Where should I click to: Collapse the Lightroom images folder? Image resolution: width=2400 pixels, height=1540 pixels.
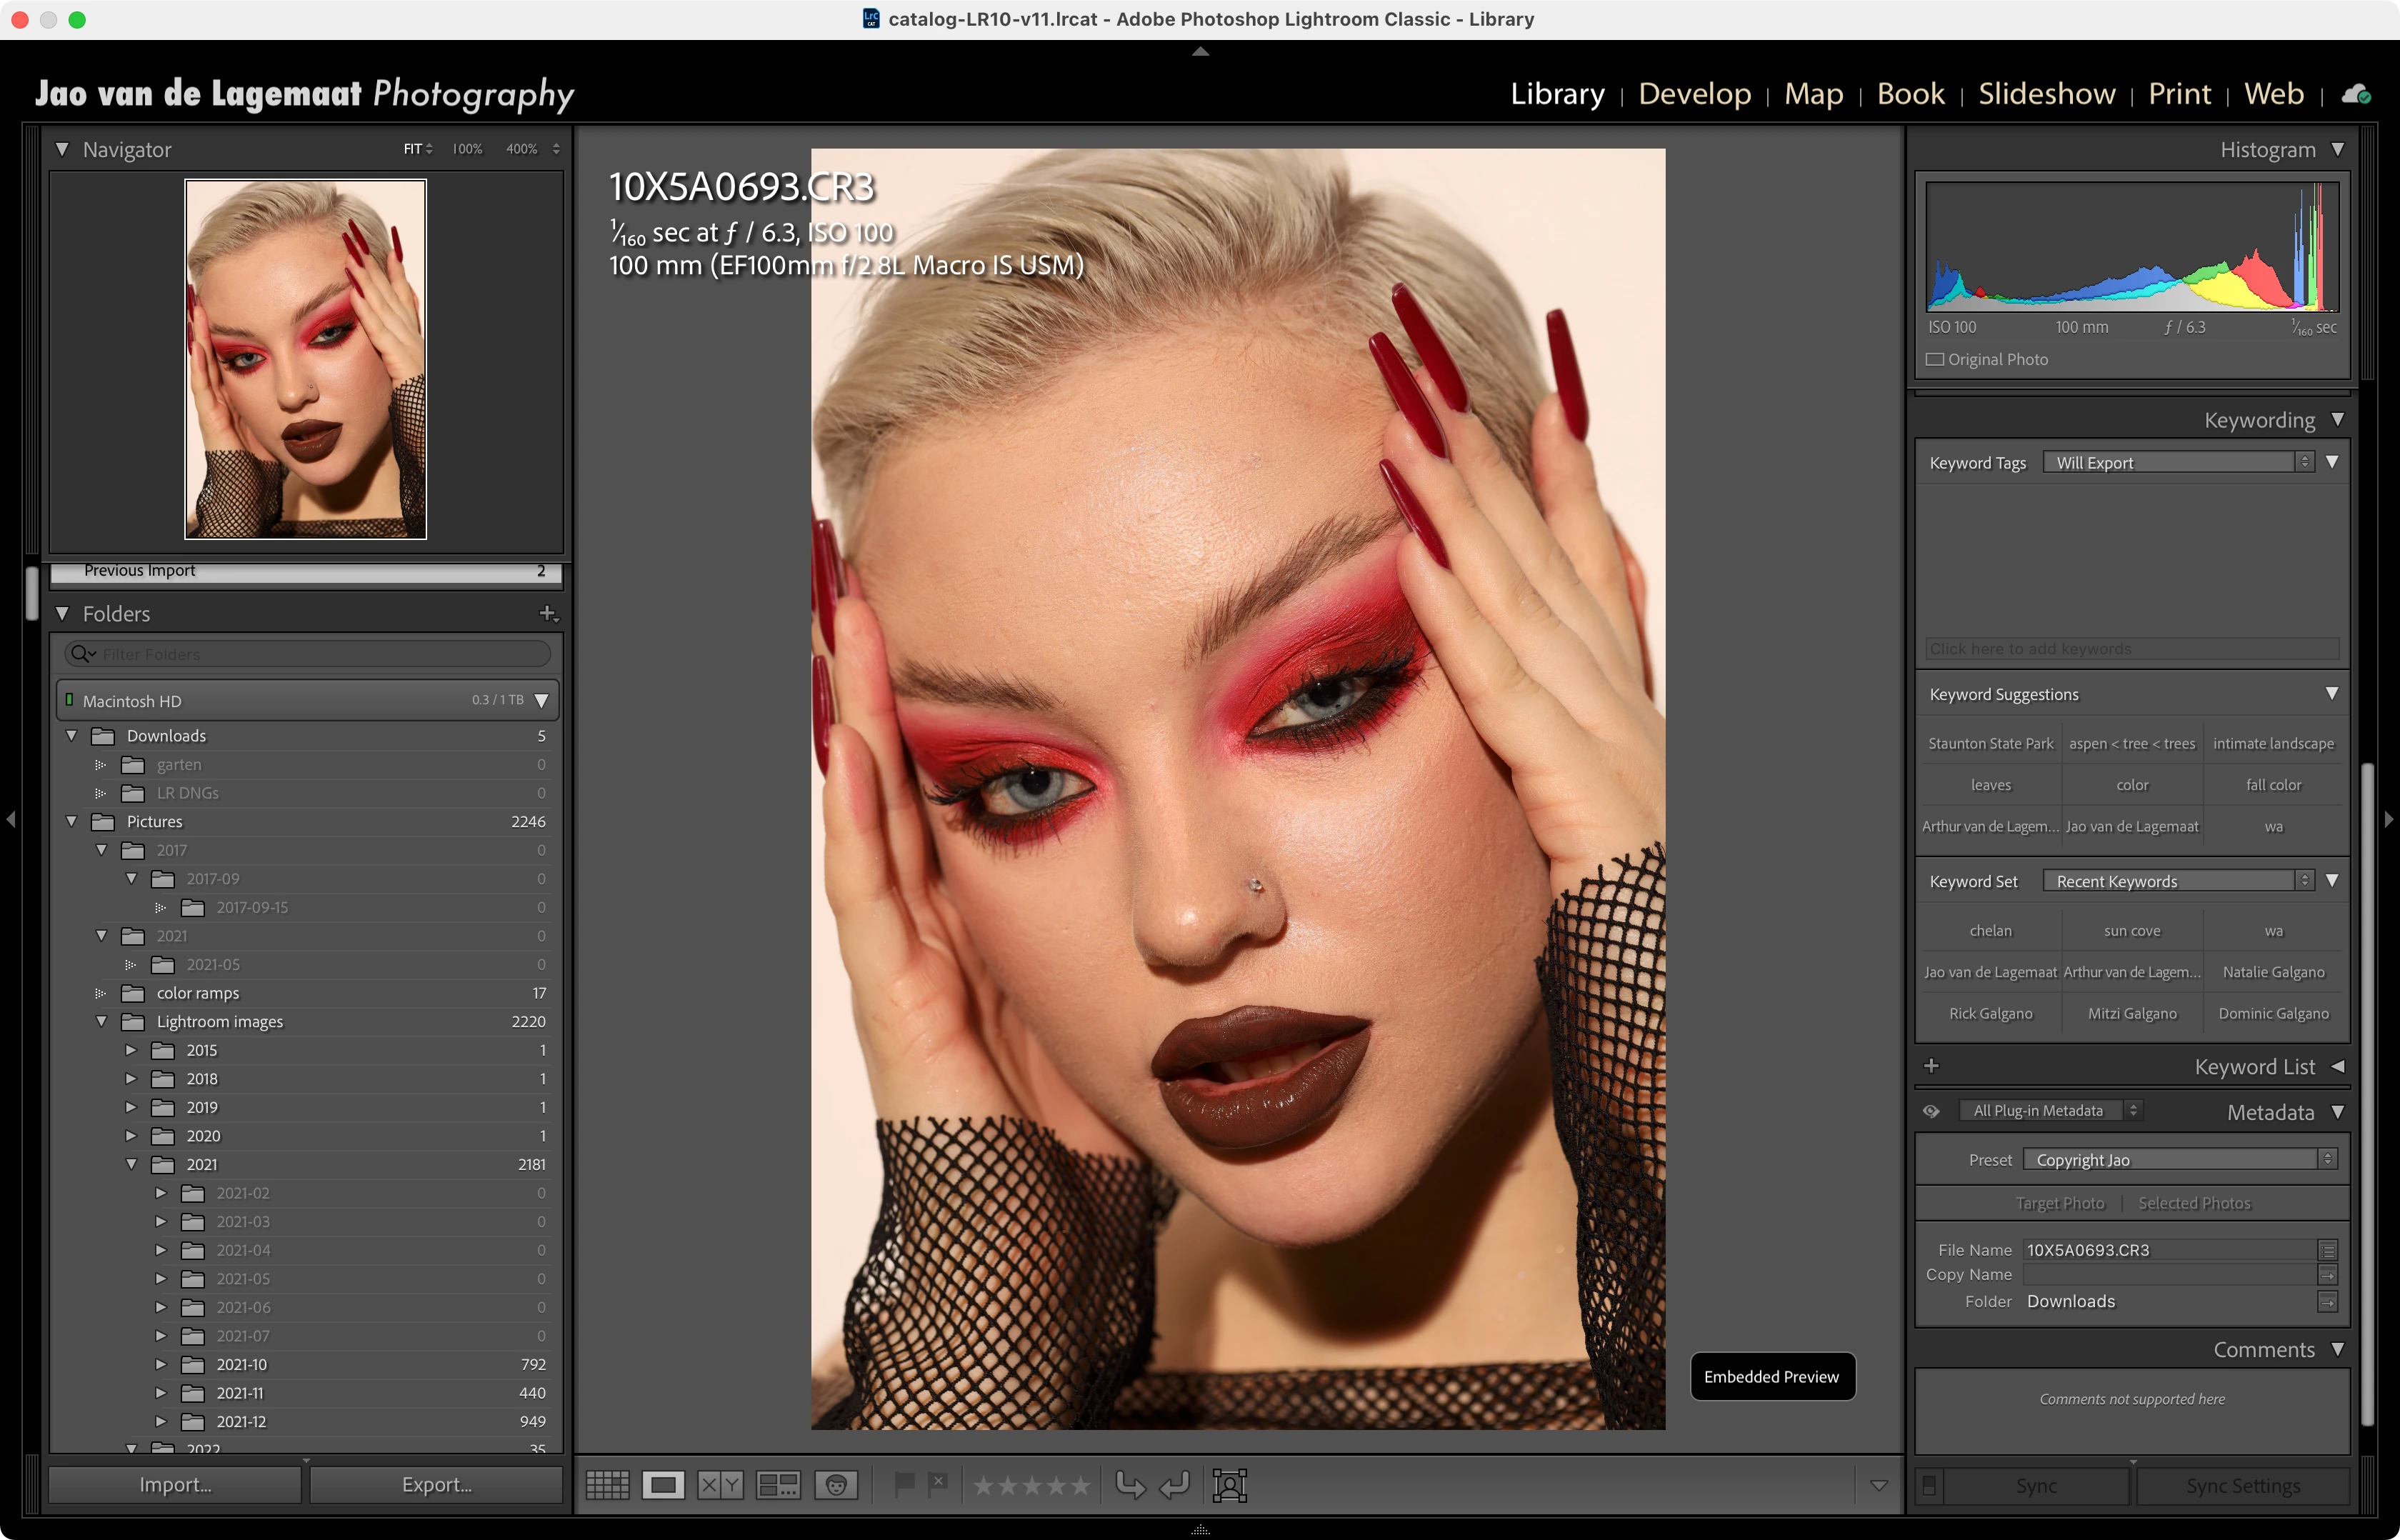102,1021
